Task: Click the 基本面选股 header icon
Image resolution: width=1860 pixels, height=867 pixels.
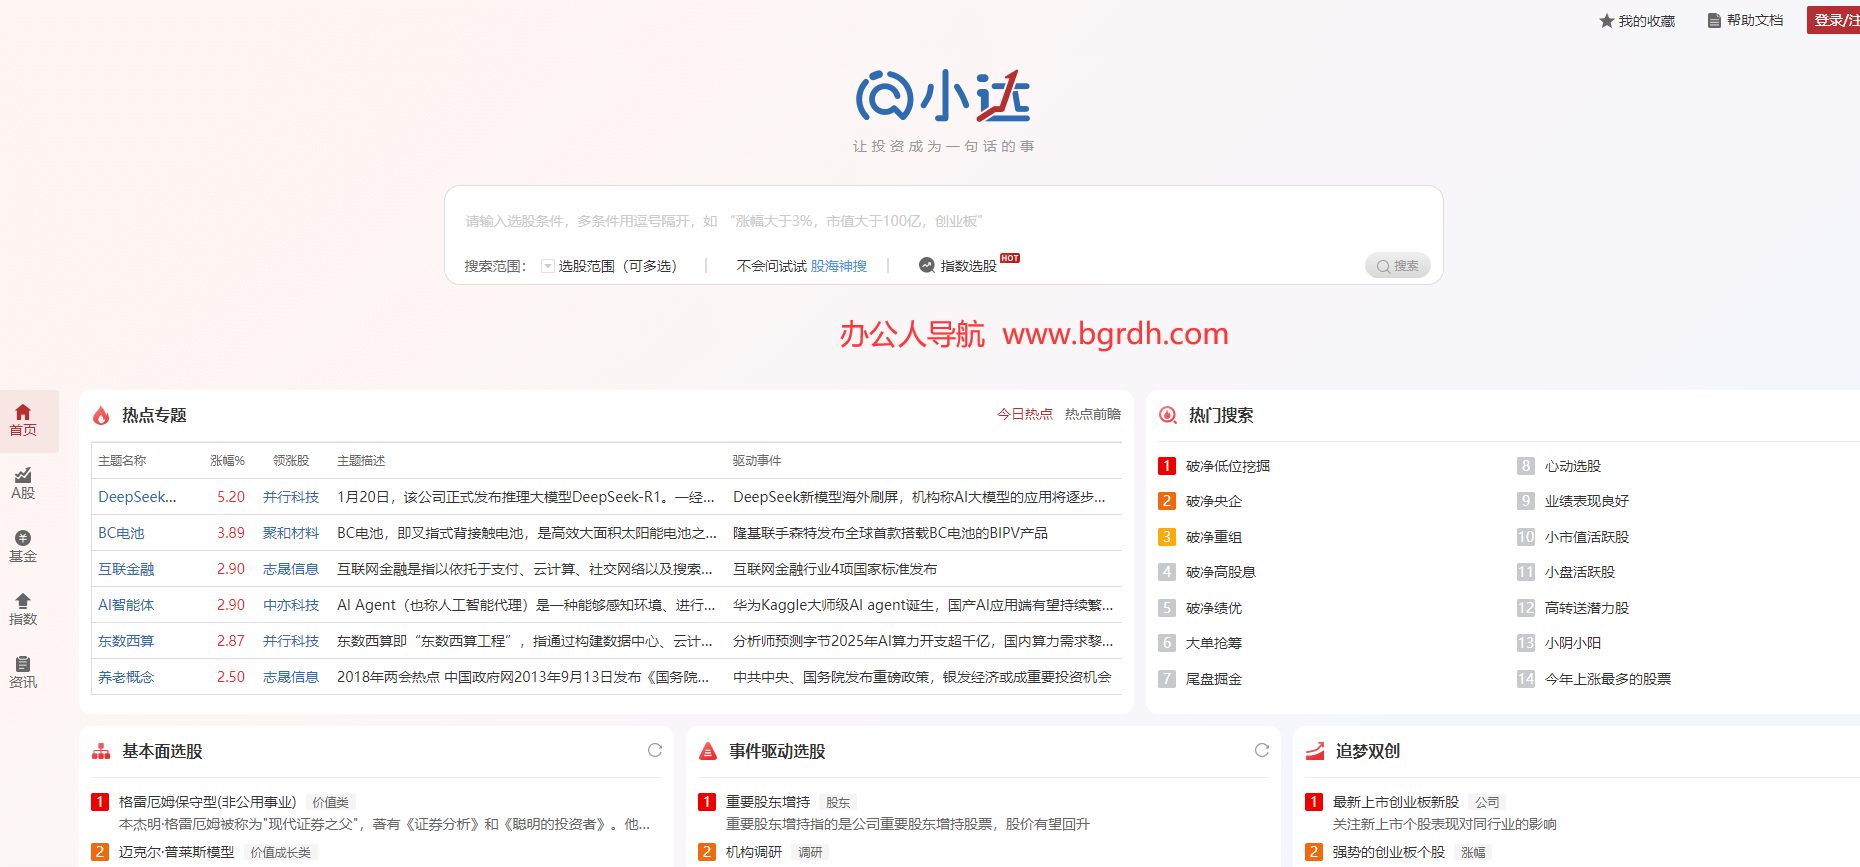Action: [x=101, y=751]
